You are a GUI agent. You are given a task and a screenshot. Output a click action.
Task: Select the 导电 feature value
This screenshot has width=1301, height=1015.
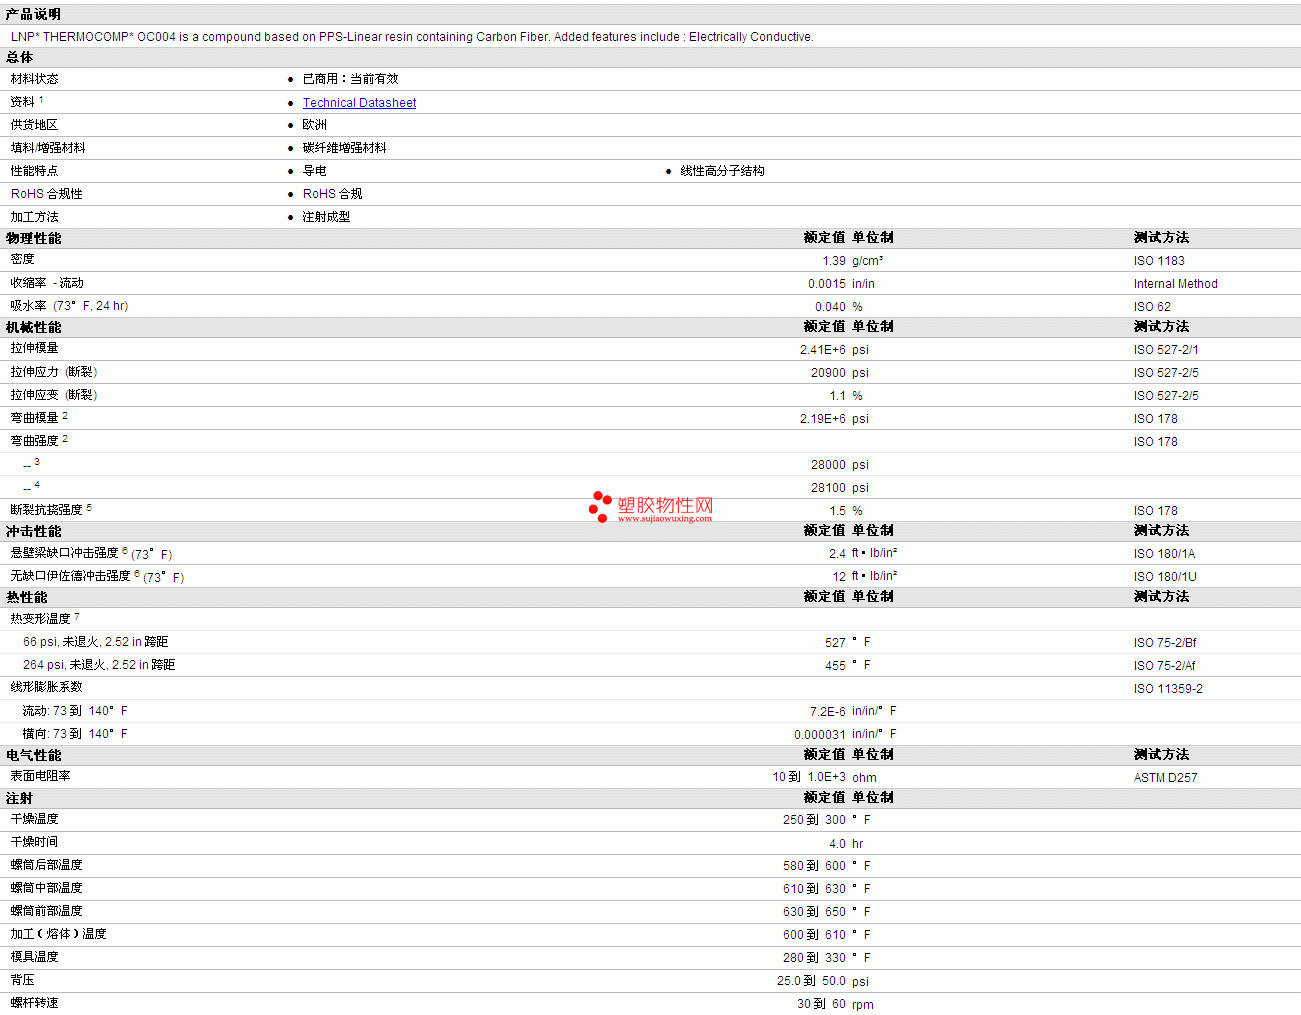click(x=315, y=171)
